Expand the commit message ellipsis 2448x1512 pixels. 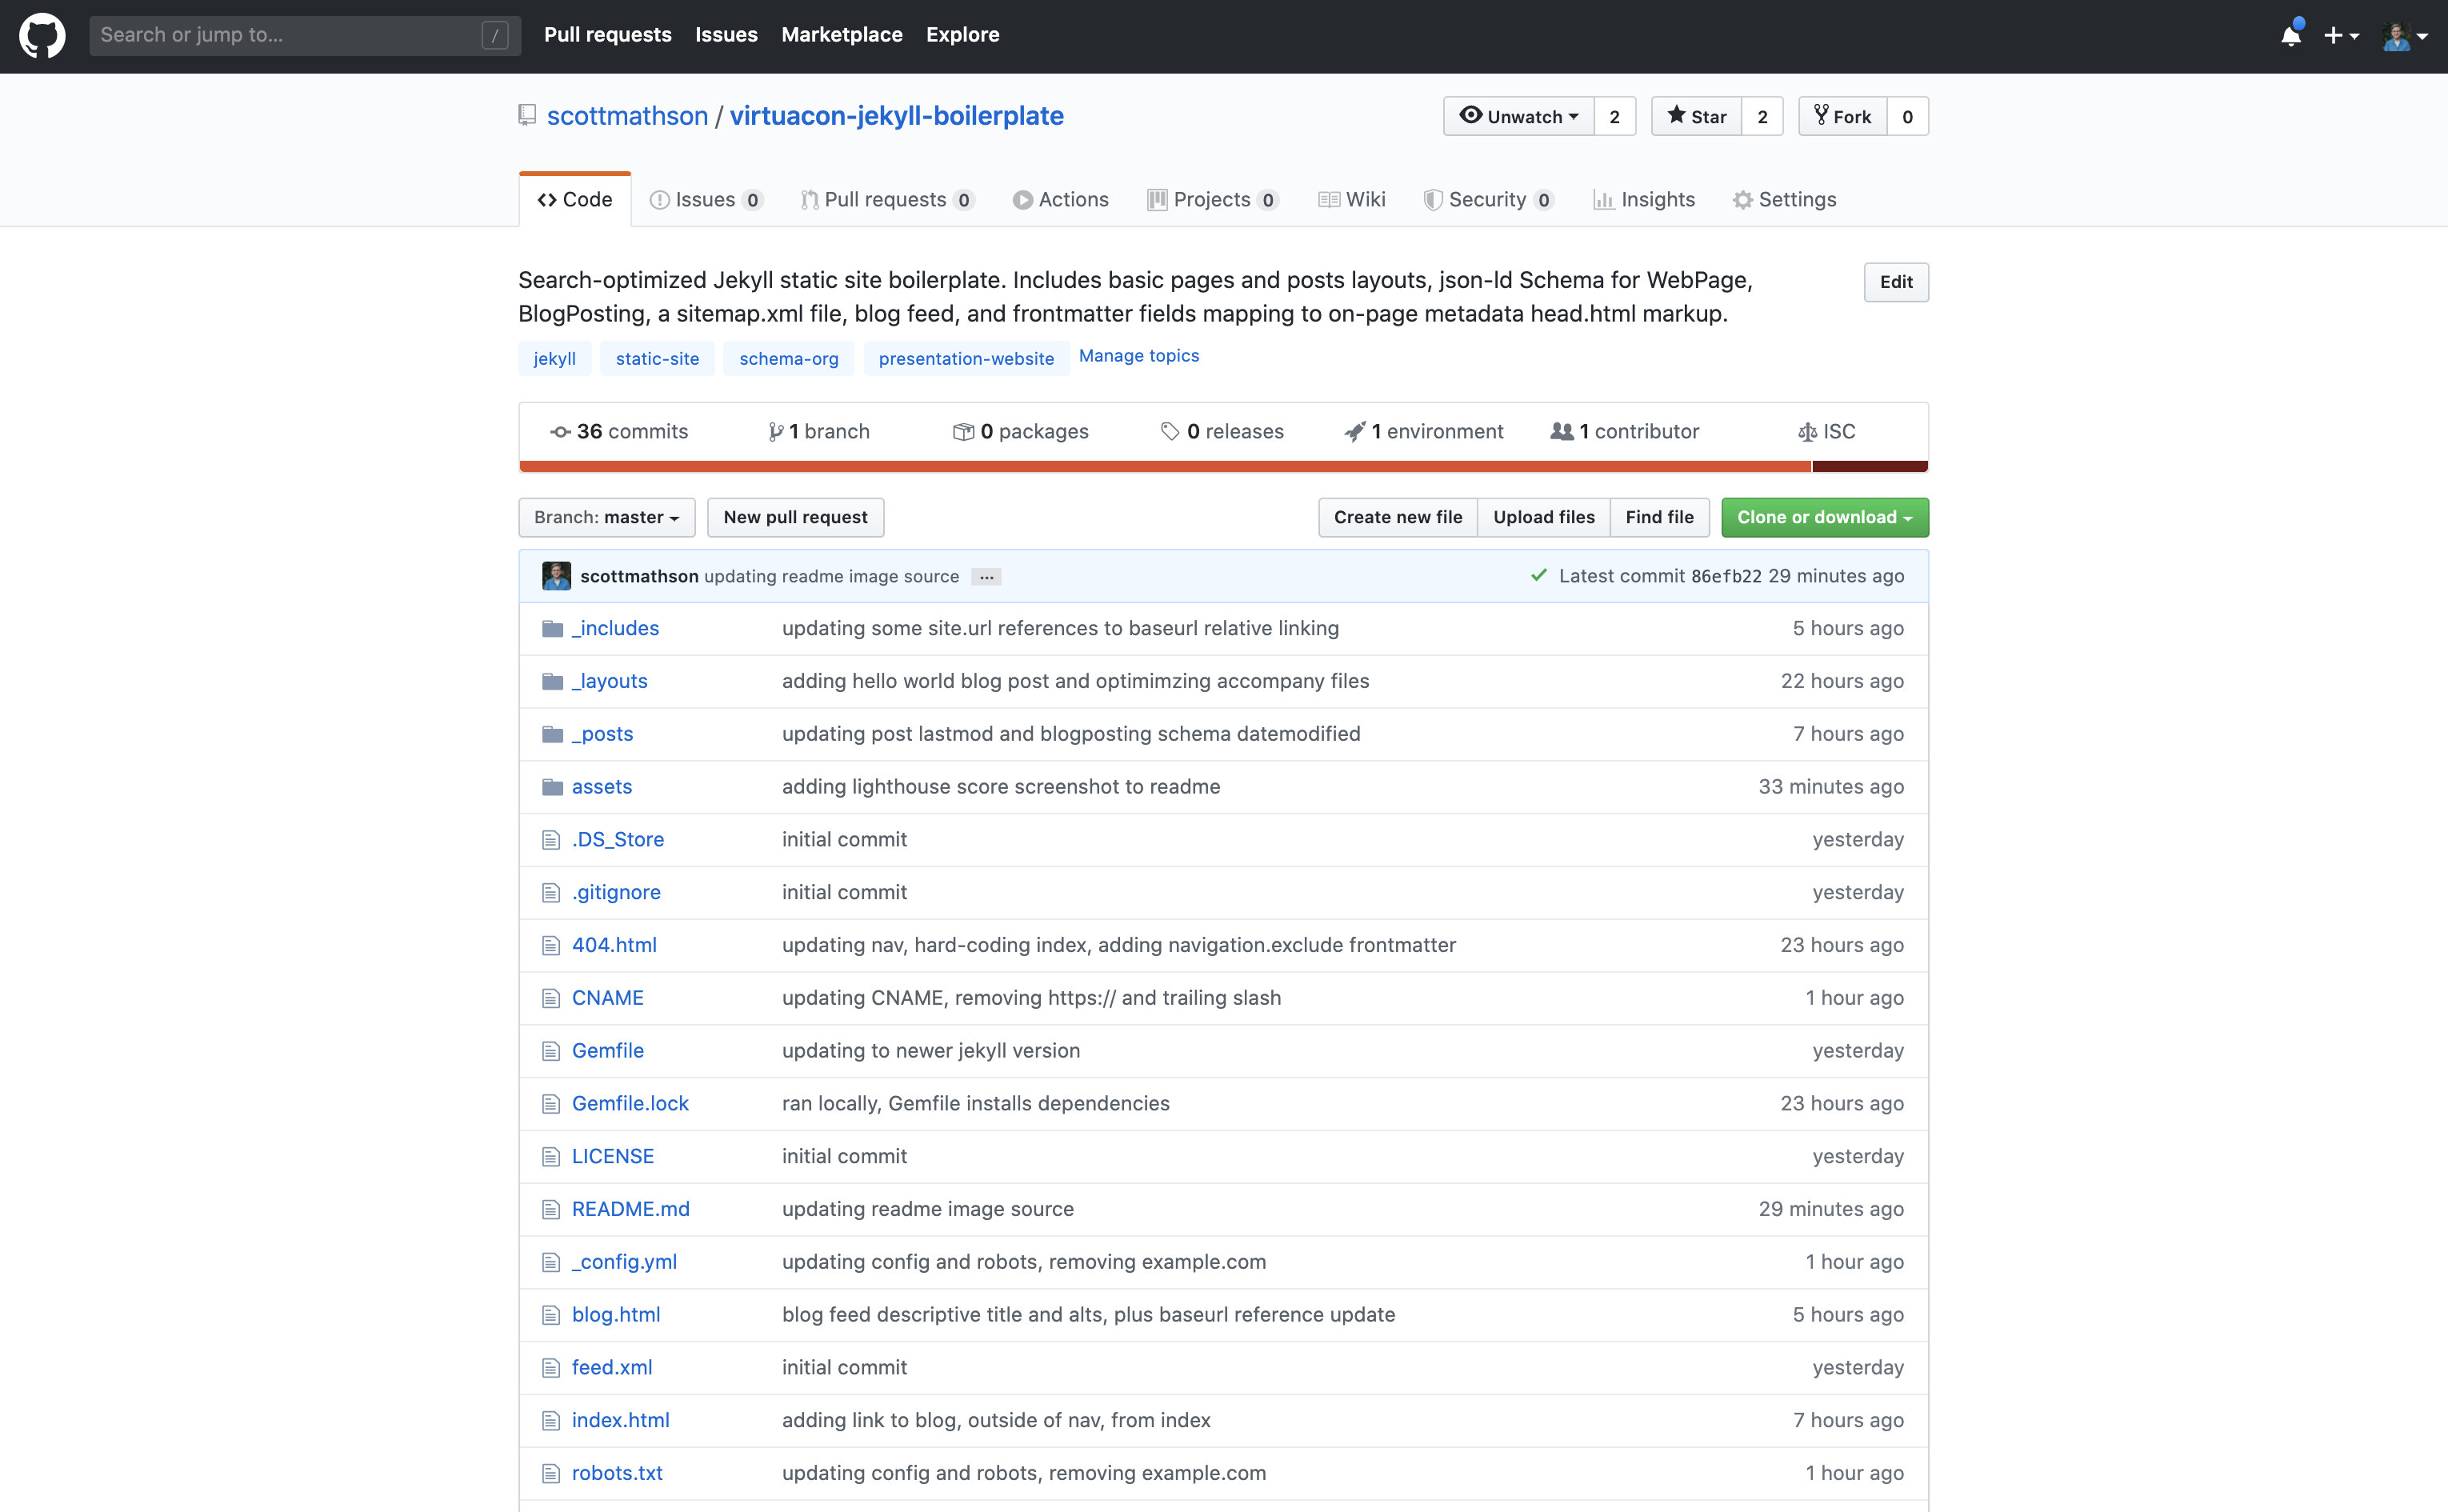(986, 577)
